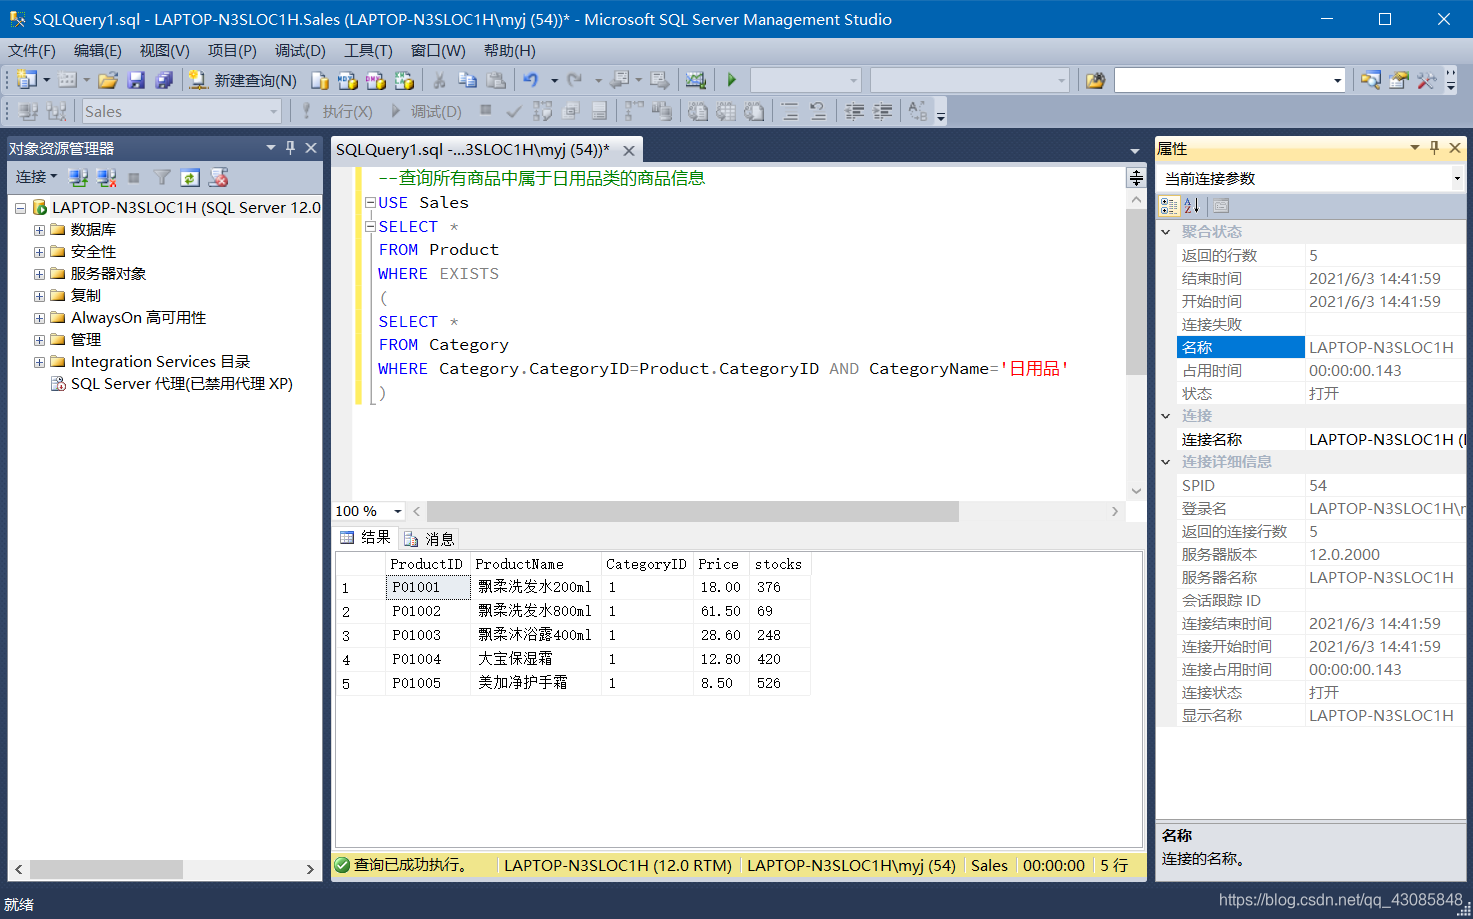Viewport: 1473px width, 919px height.
Task: Open the 文件(F) menu
Action: click(32, 50)
